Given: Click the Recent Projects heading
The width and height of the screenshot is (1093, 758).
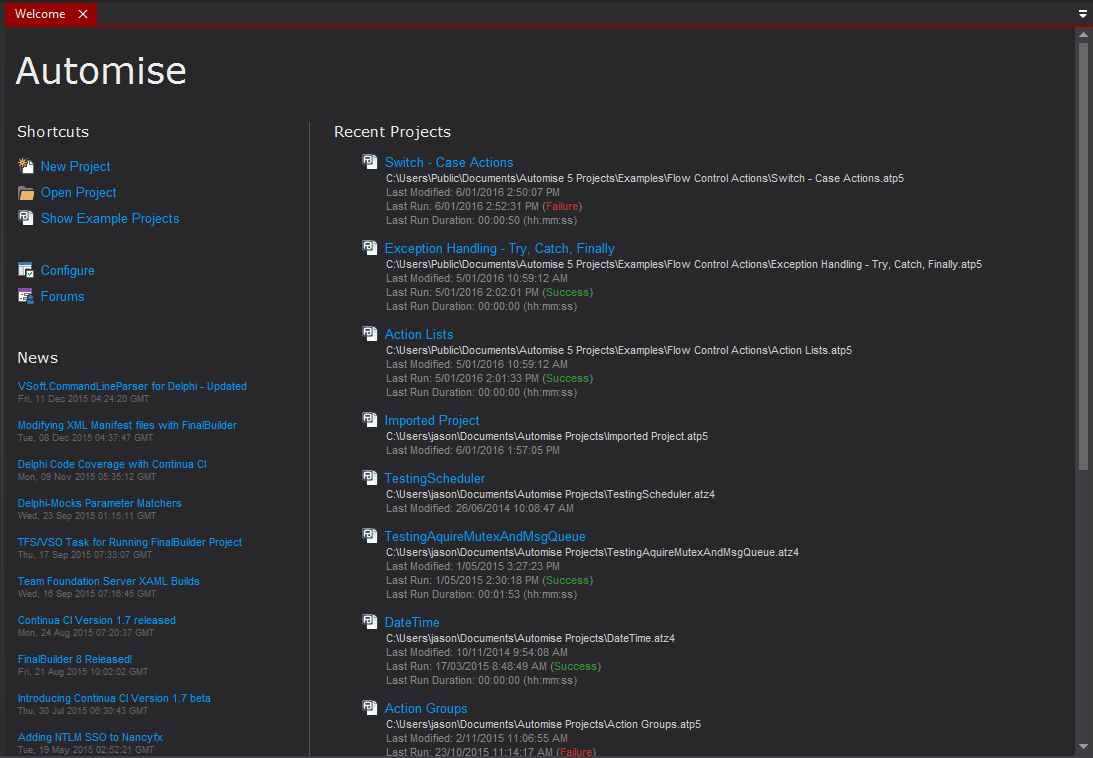Looking at the screenshot, I should [x=392, y=132].
